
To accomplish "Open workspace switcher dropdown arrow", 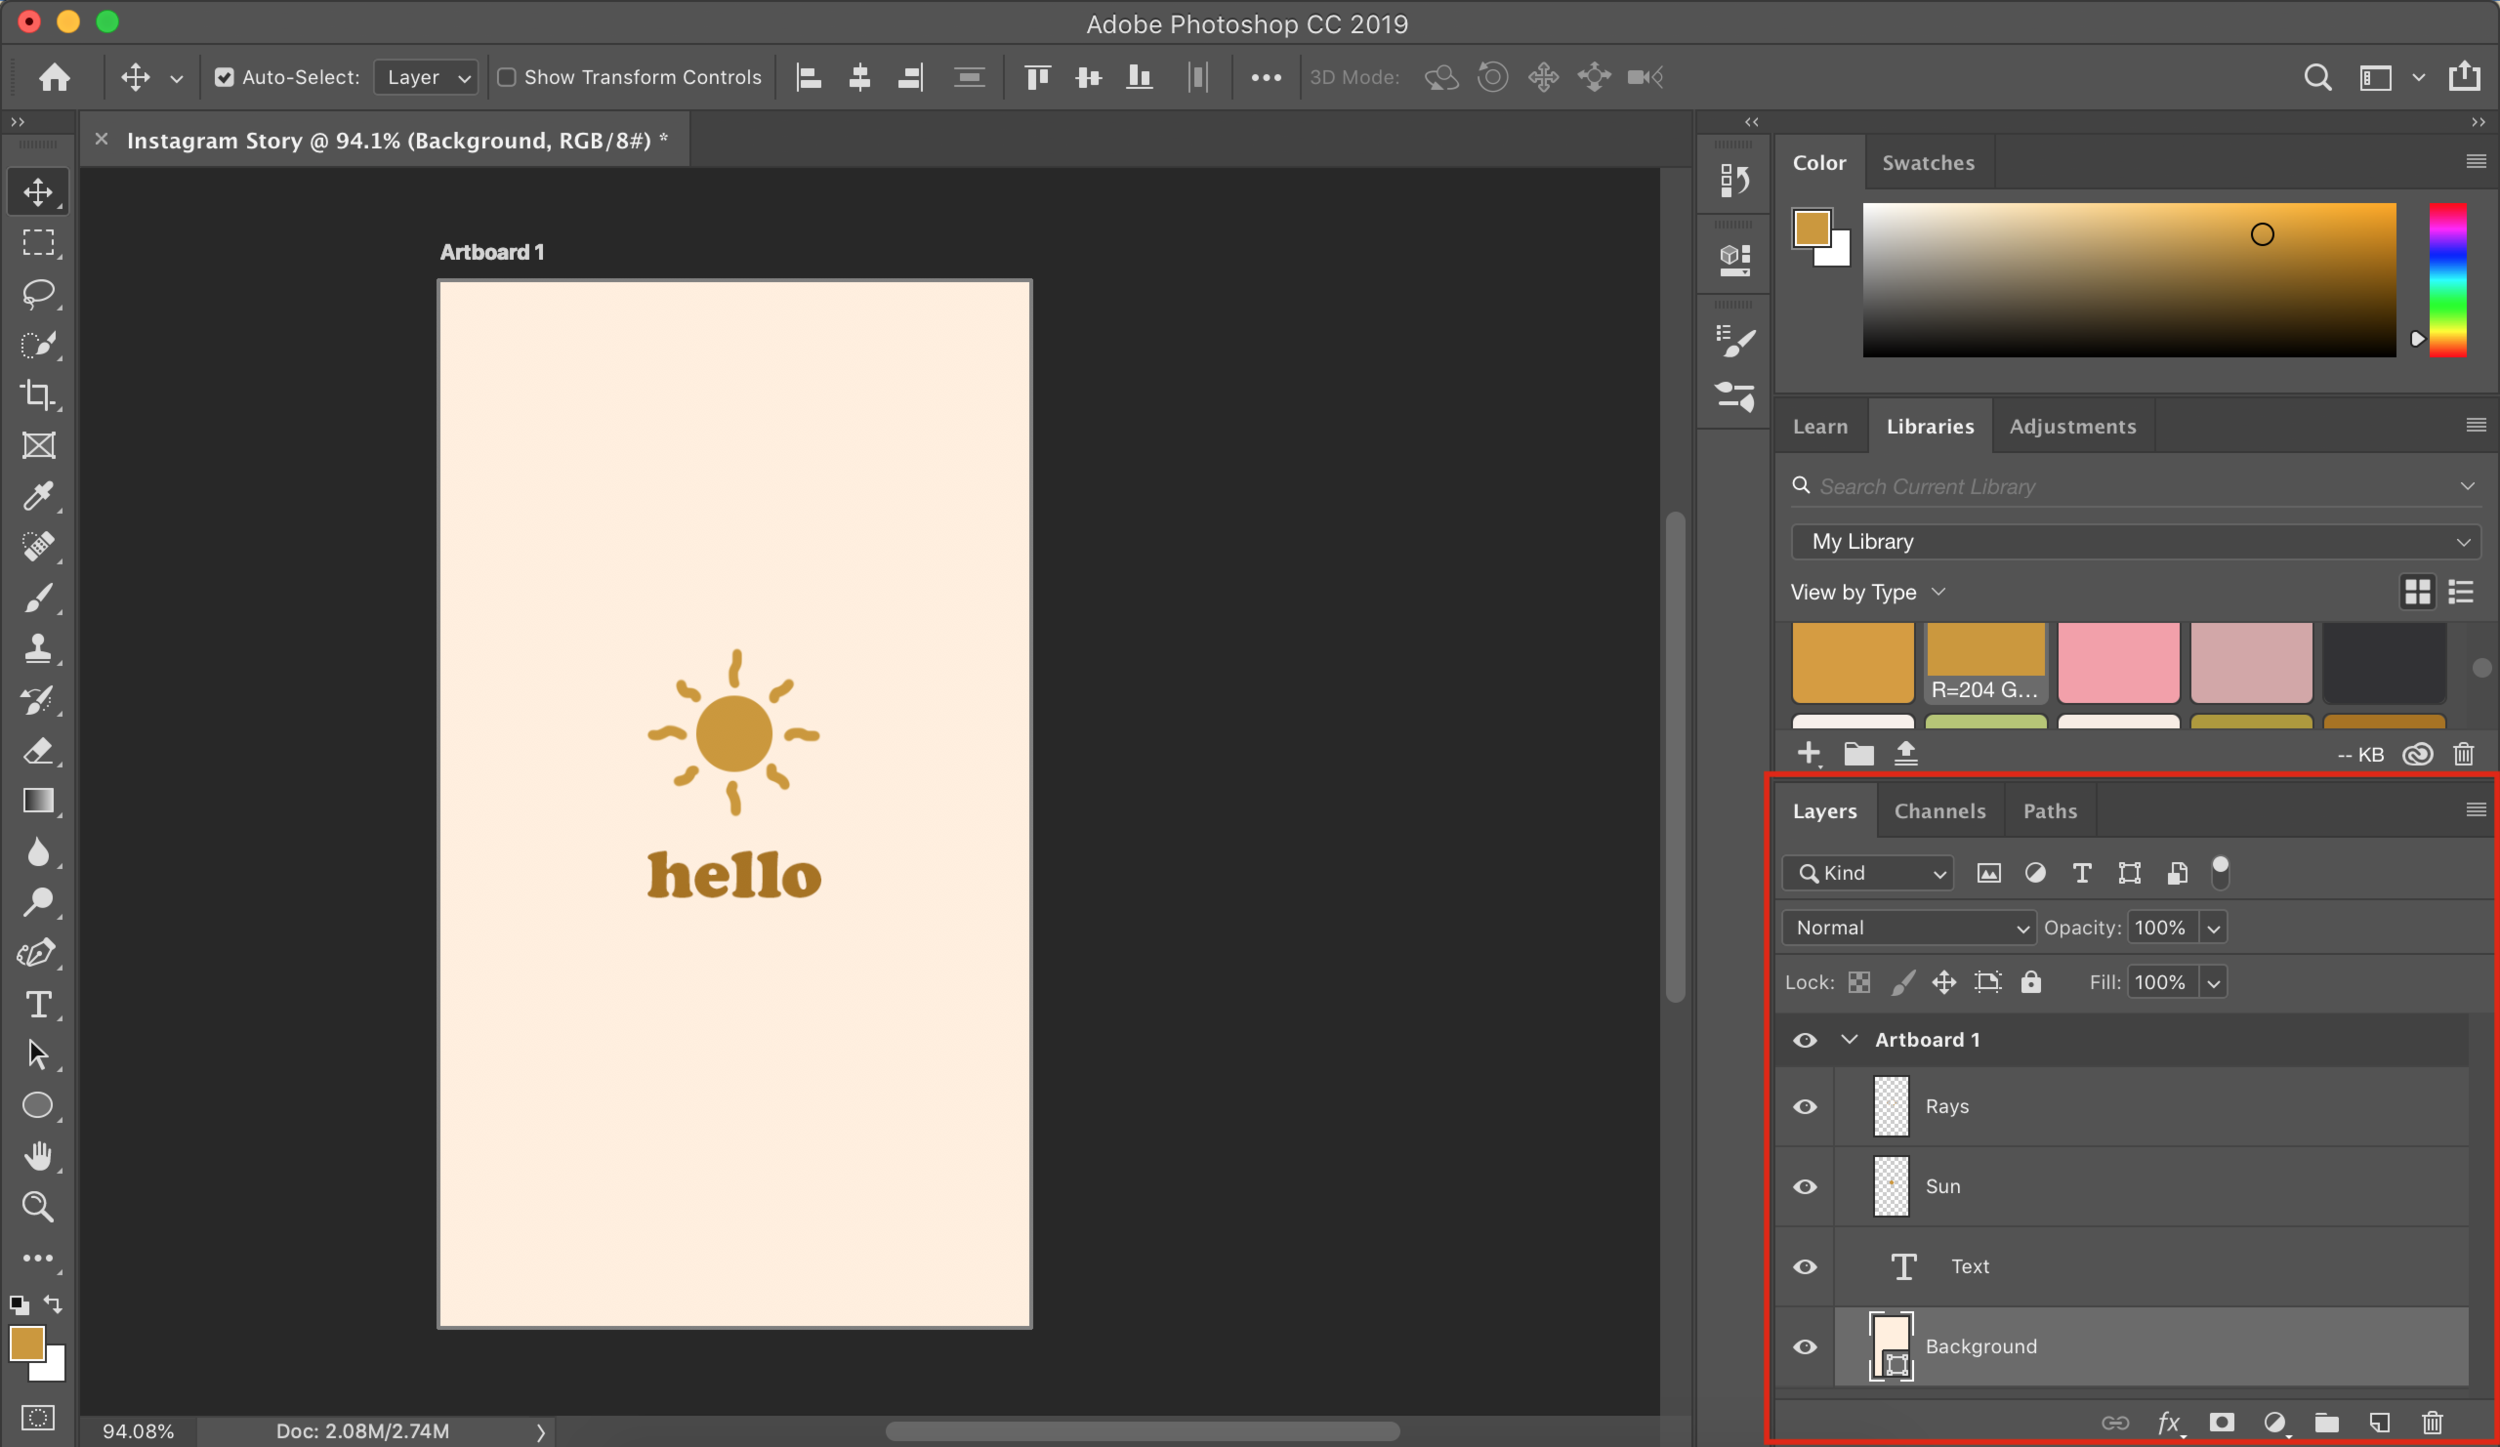I will [2418, 77].
